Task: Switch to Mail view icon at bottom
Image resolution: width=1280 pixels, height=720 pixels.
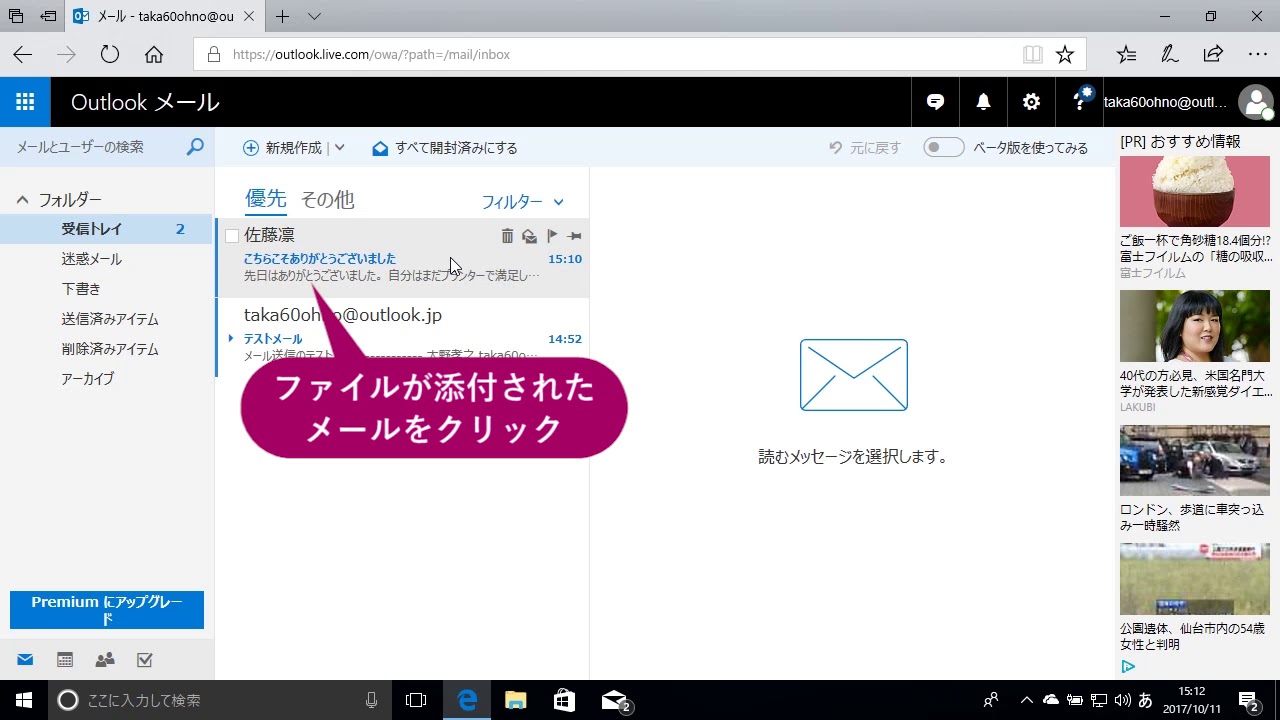Action: (25, 660)
